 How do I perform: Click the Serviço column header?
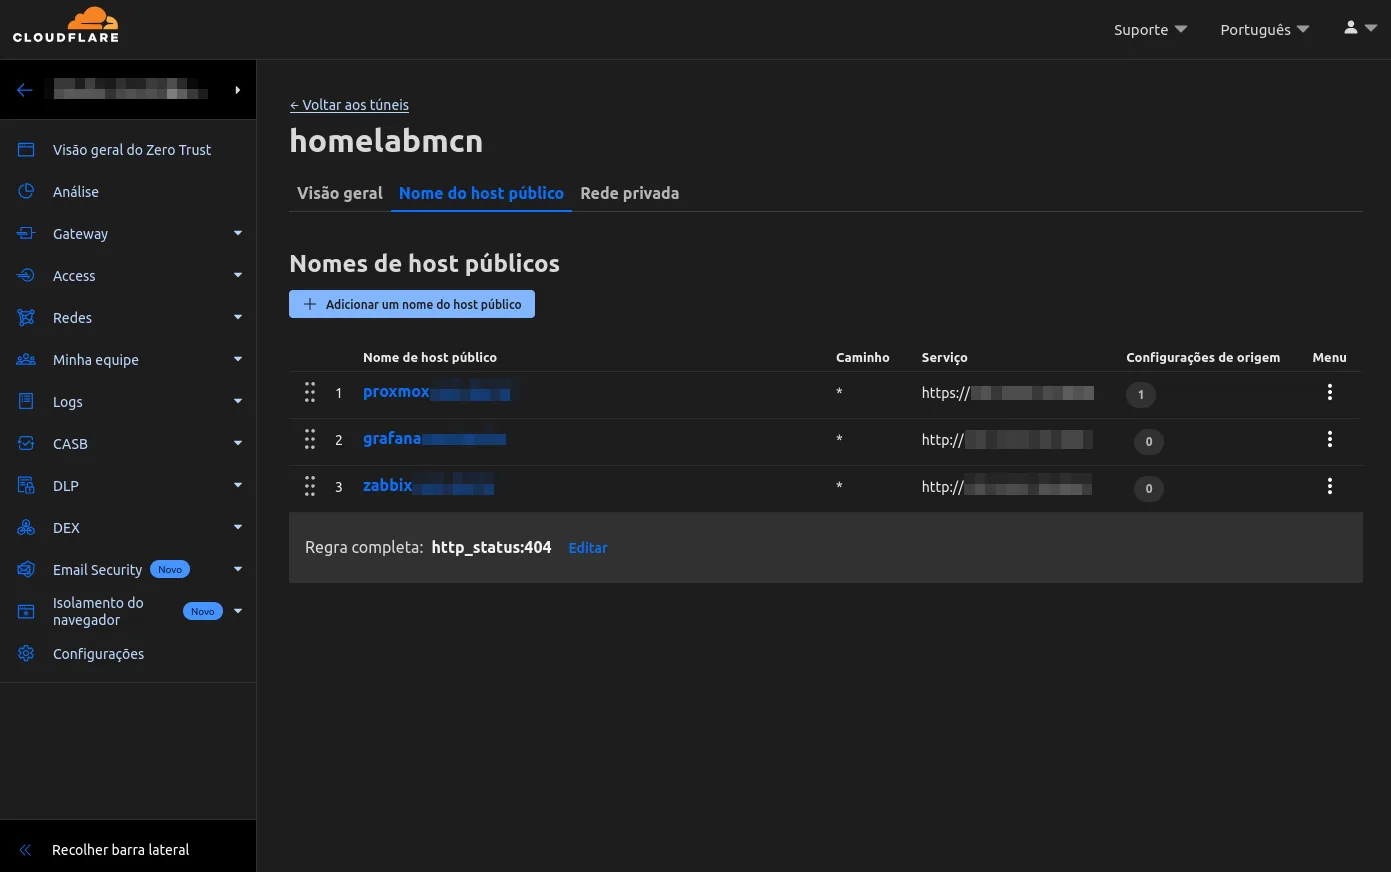point(944,357)
